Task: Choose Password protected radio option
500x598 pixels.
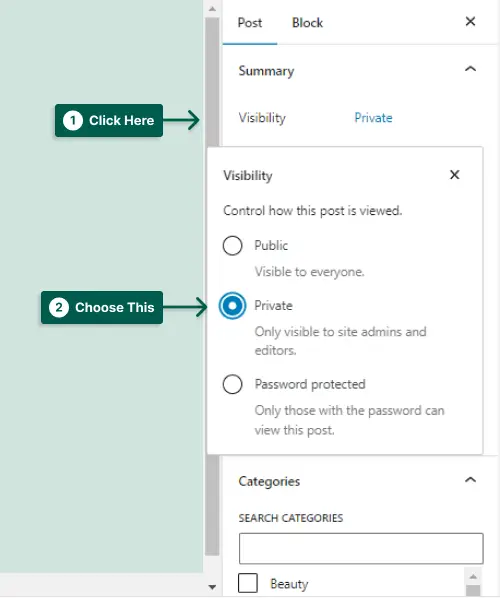Action: [232, 384]
